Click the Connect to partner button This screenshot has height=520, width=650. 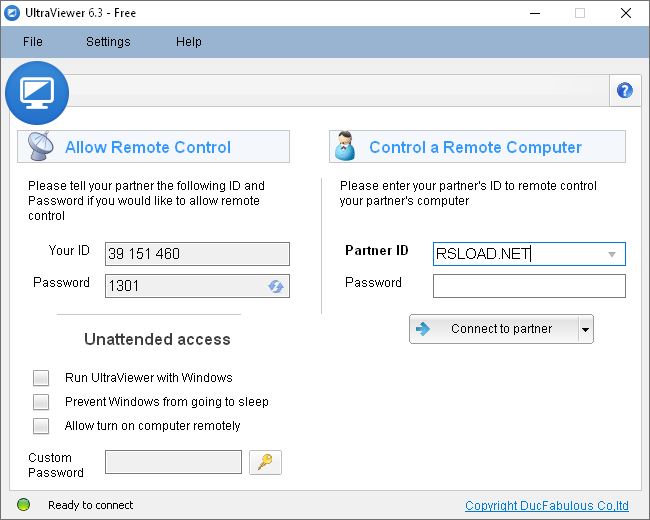pos(493,329)
